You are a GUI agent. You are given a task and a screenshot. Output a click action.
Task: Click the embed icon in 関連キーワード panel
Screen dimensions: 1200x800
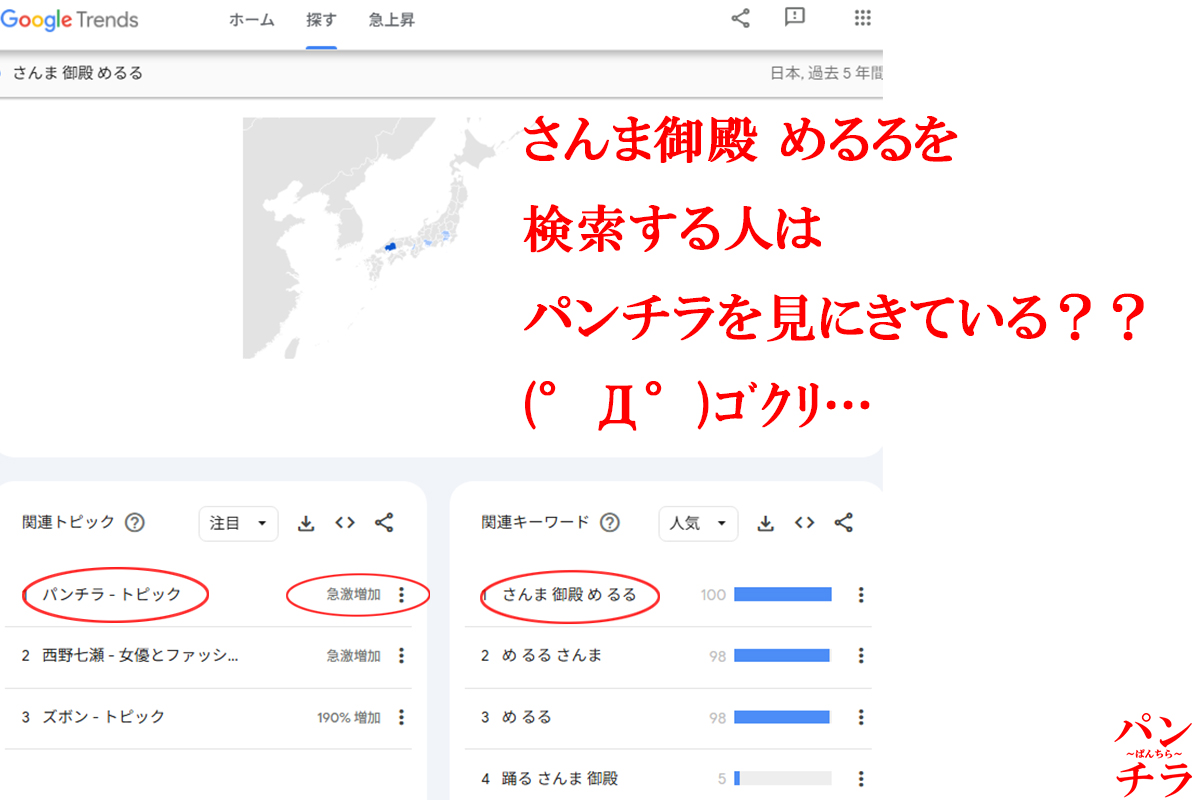click(805, 522)
